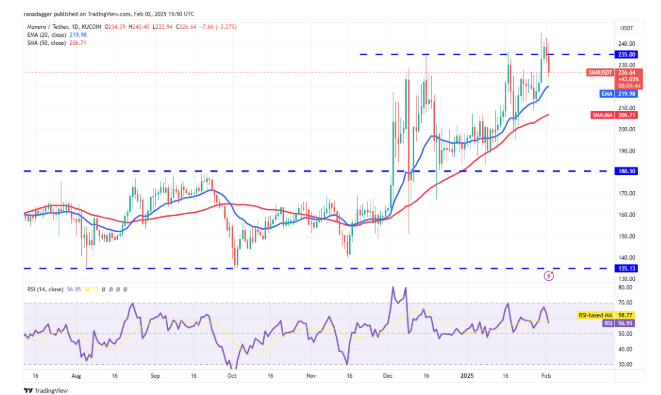This screenshot has width=661, height=395.
Task: Click the 160.00 price axis label
Action: coord(627,215)
